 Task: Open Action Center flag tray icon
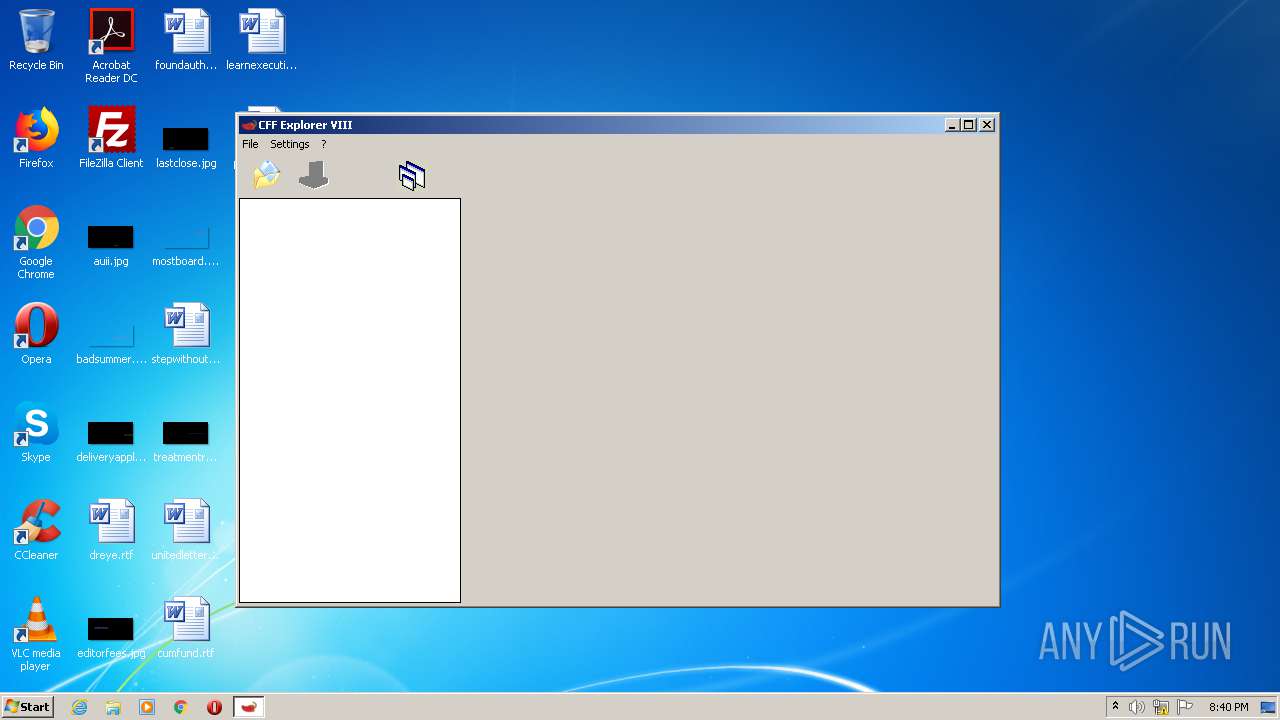(1185, 707)
